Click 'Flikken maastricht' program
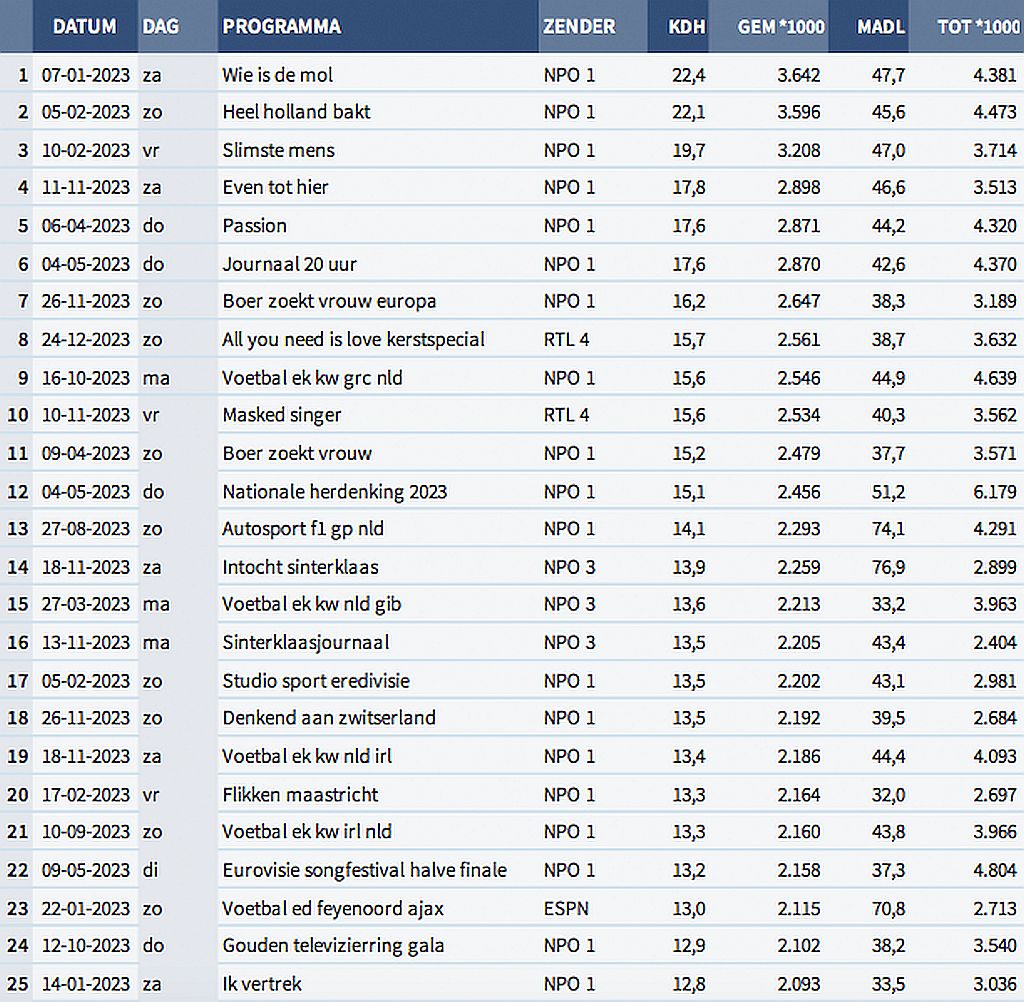The height and width of the screenshot is (1002, 1024). 300,795
